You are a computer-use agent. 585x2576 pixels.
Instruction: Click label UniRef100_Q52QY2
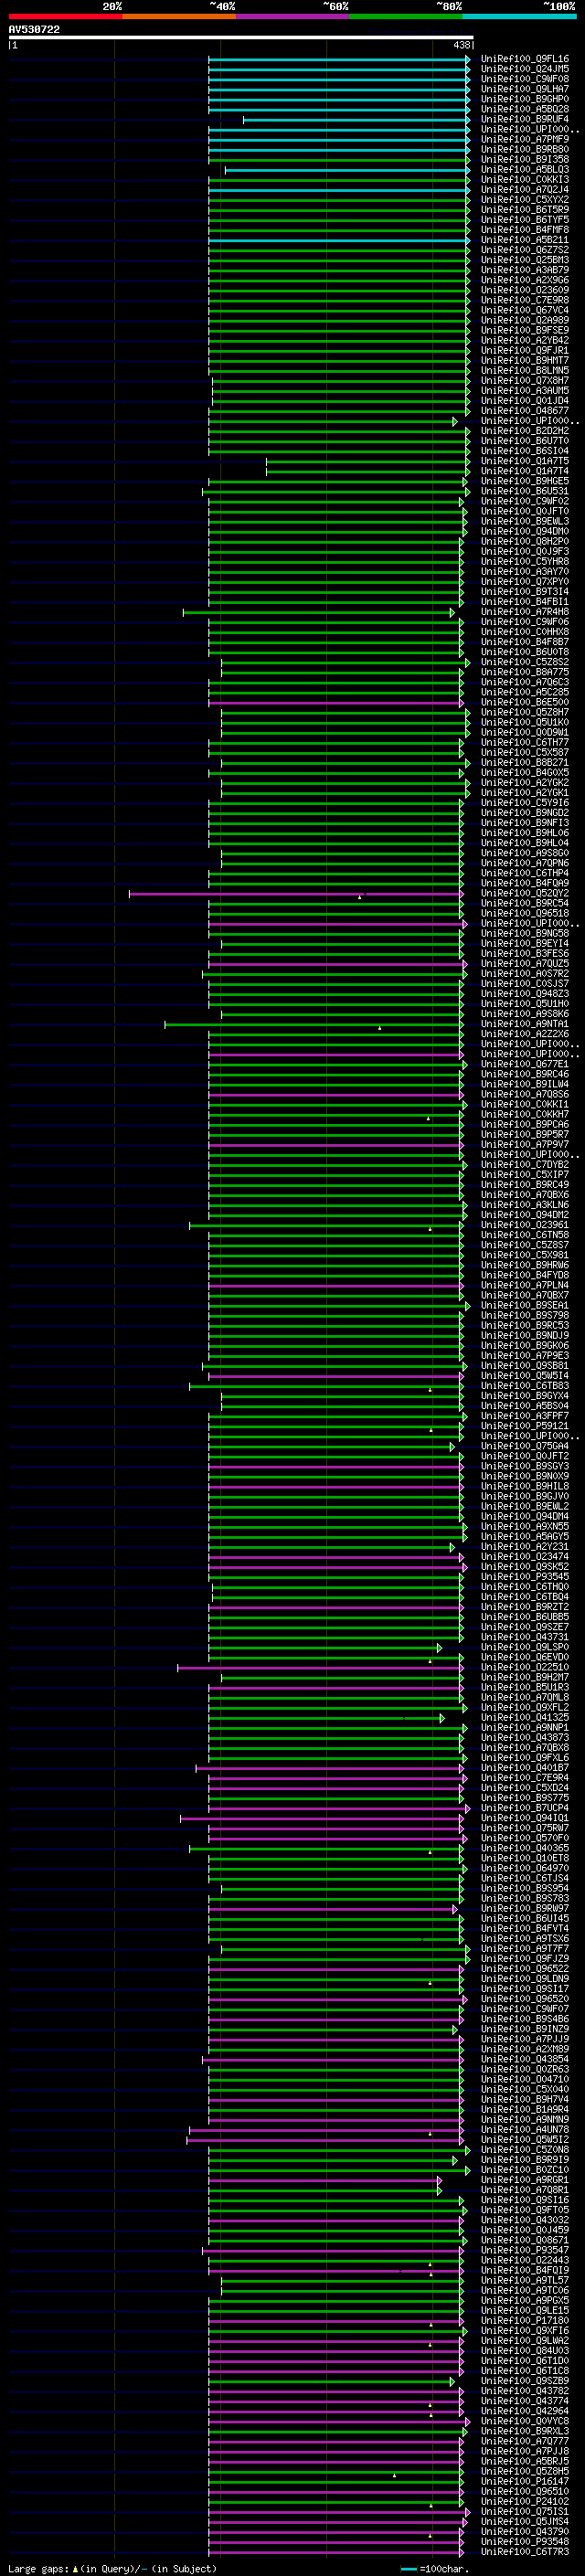pos(525,893)
